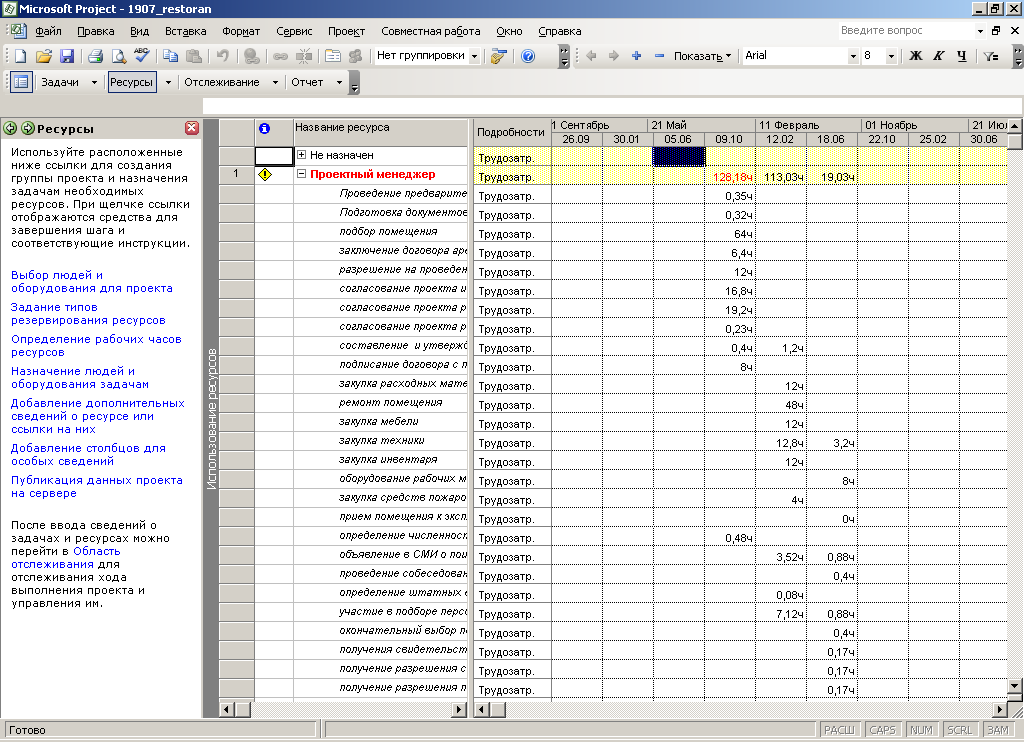Screen dimensions: 1024x742
Task: Open the Arial font name dropdown
Action: tap(853, 56)
